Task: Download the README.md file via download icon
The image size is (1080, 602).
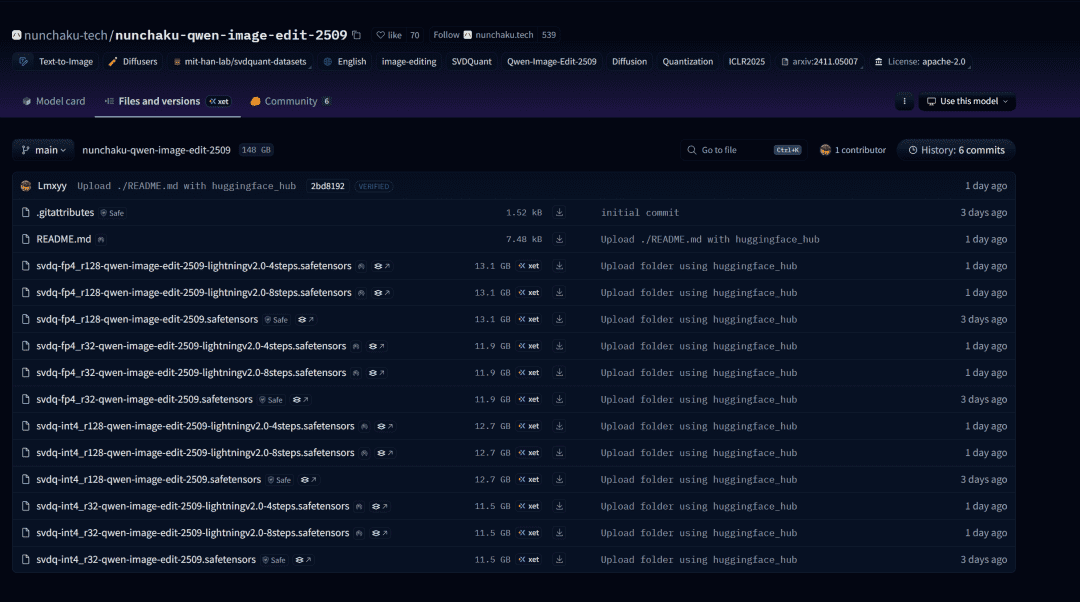Action: pos(559,240)
